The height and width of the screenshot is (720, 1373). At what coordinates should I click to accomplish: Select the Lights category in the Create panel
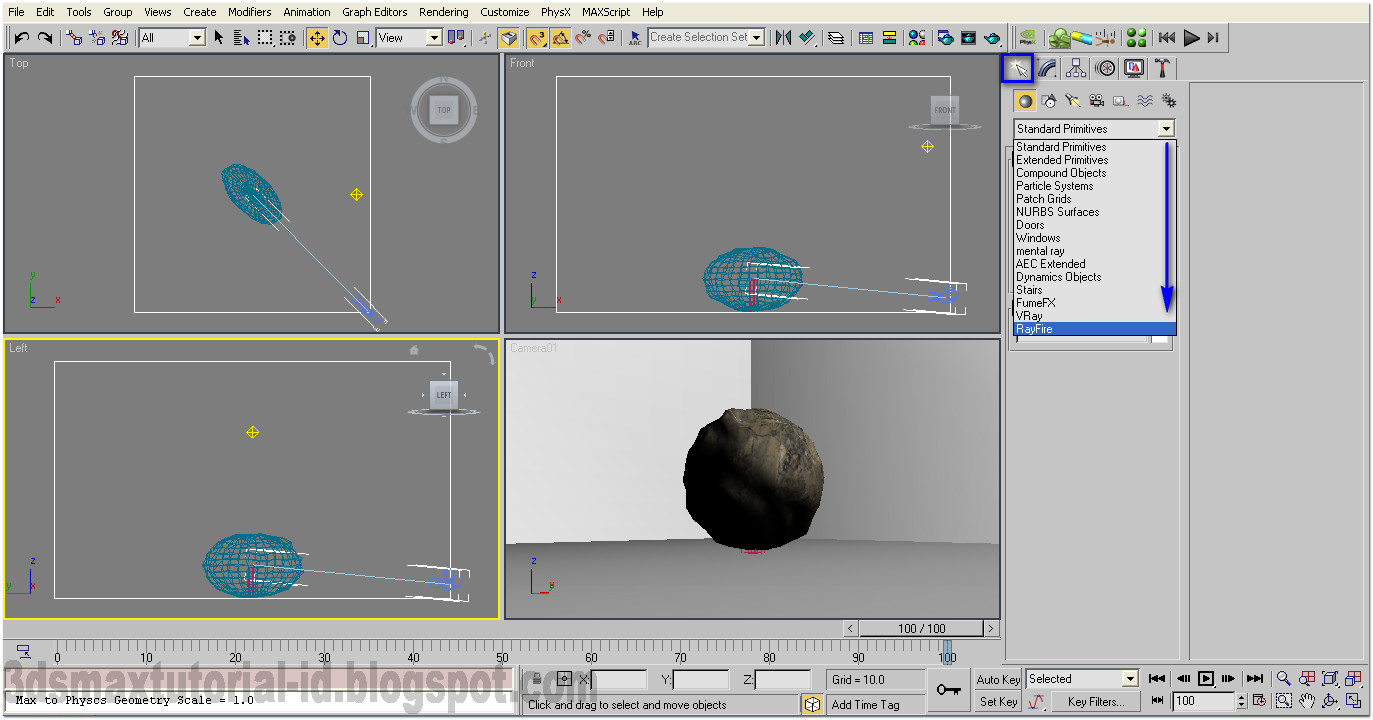point(1072,100)
